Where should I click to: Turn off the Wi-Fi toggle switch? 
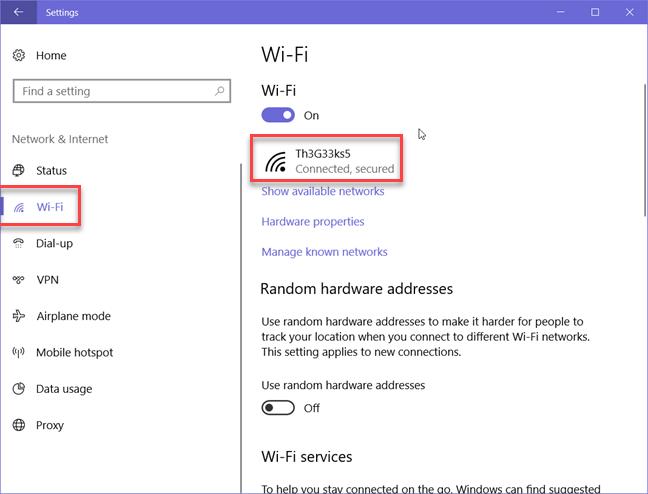(x=278, y=115)
